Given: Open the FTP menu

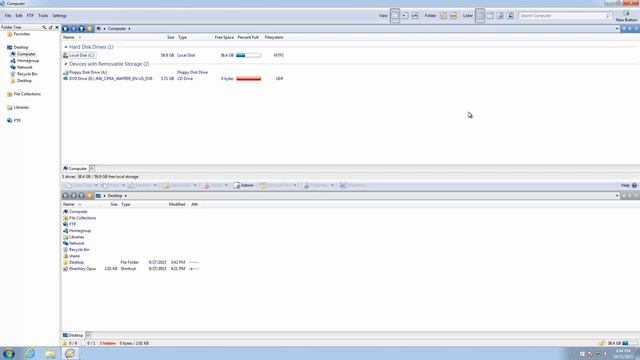Looking at the screenshot, I should click(x=30, y=16).
